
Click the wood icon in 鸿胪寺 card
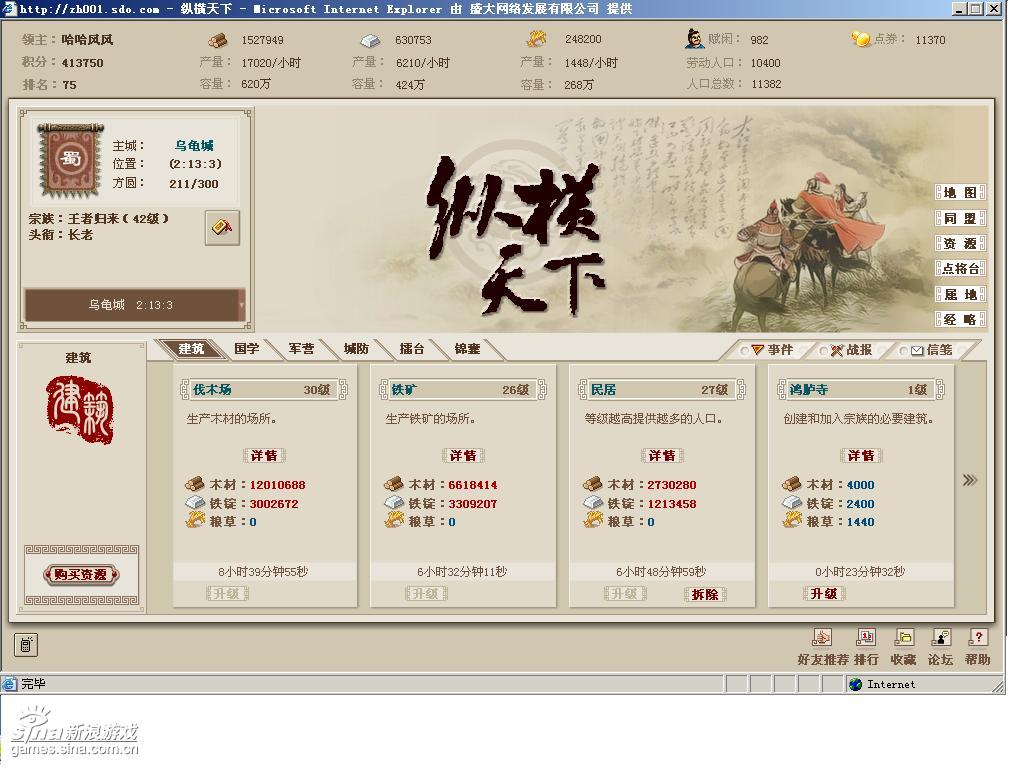[x=792, y=484]
